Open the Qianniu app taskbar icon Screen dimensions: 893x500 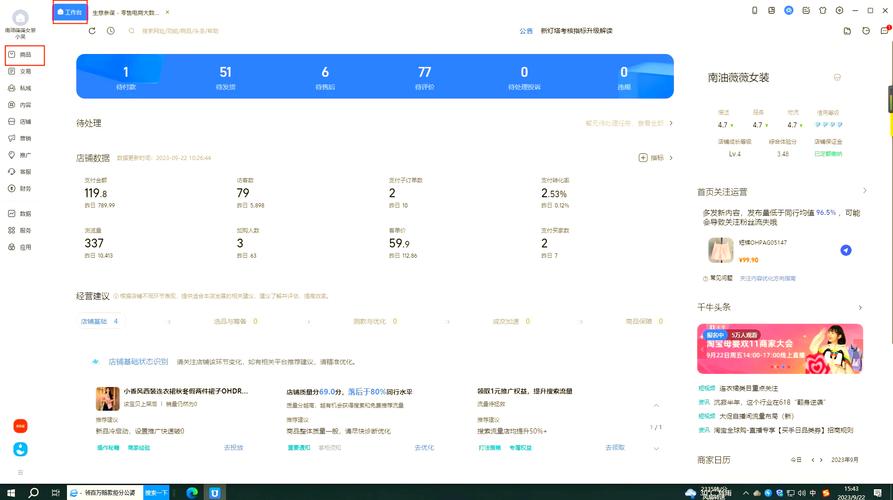point(214,493)
